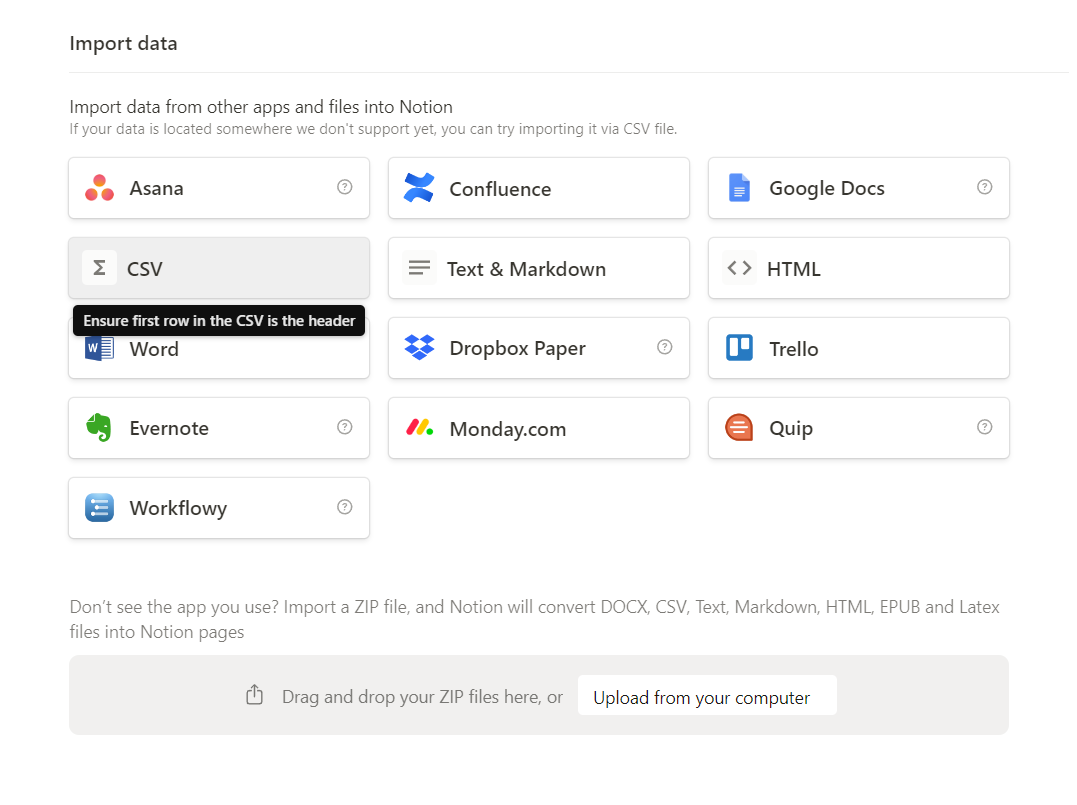The image size is (1077, 805).
Task: Pick Text & Markdown import
Action: click(x=538, y=268)
